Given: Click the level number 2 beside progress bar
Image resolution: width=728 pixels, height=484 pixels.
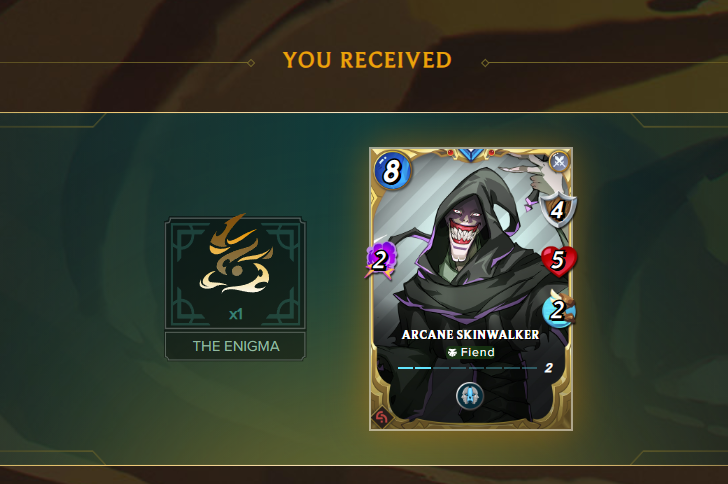Looking at the screenshot, I should (x=549, y=368).
